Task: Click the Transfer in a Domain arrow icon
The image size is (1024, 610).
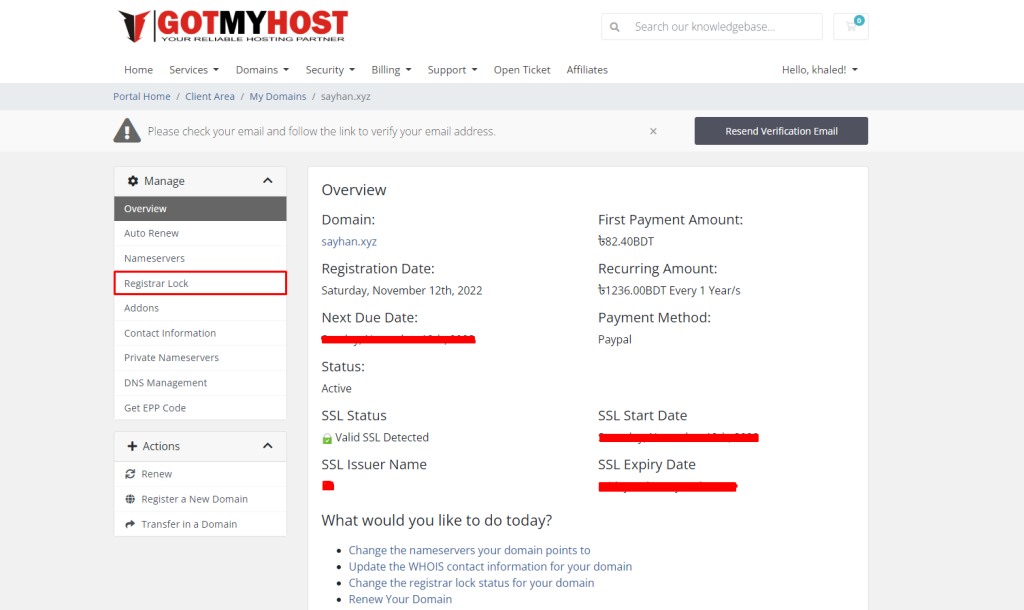Action: coord(130,524)
